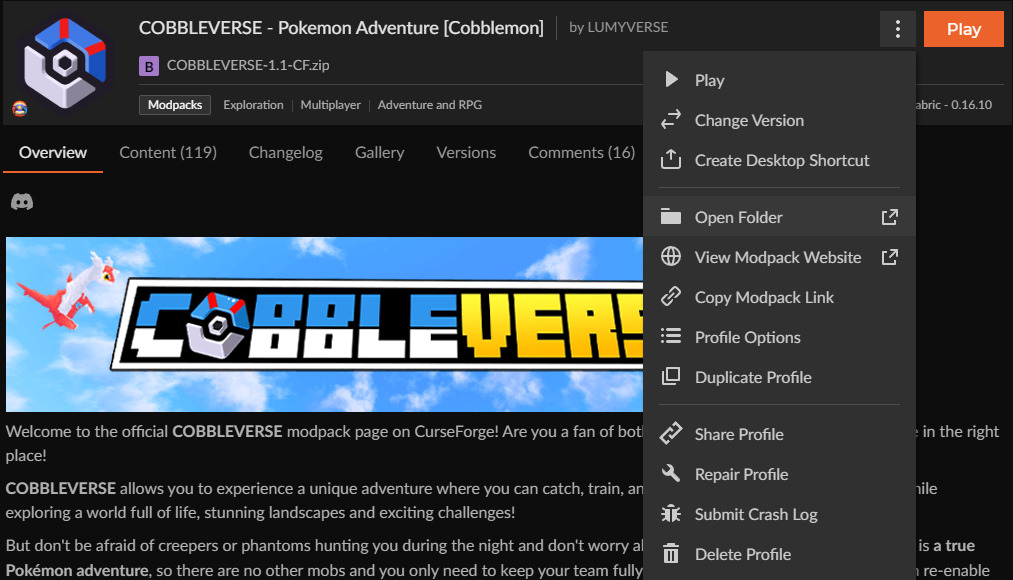Go to the Versions tab

click(466, 152)
